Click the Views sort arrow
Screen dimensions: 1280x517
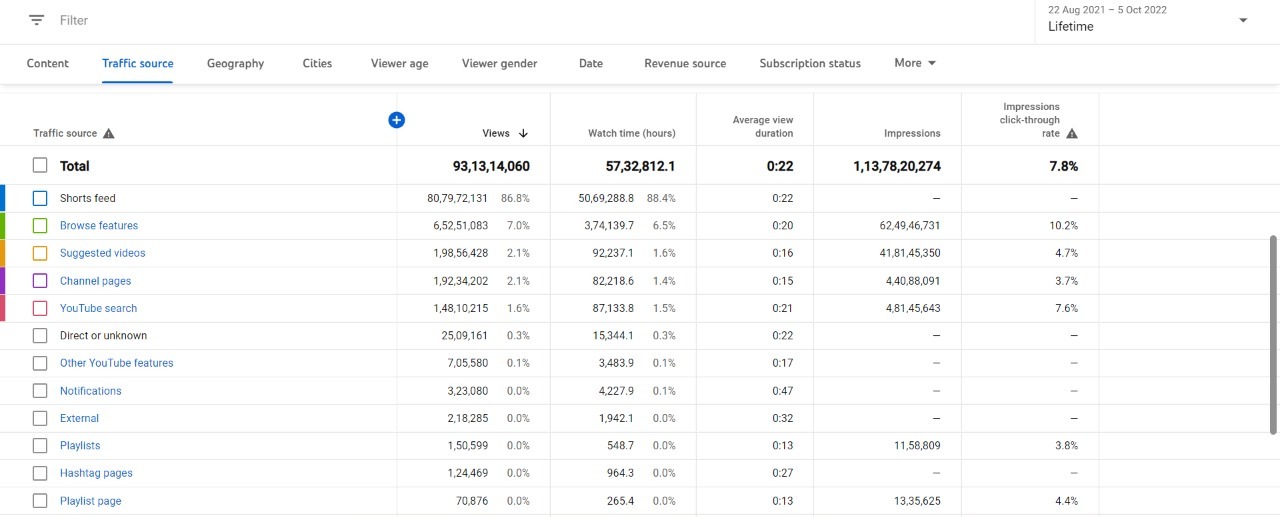coord(523,133)
